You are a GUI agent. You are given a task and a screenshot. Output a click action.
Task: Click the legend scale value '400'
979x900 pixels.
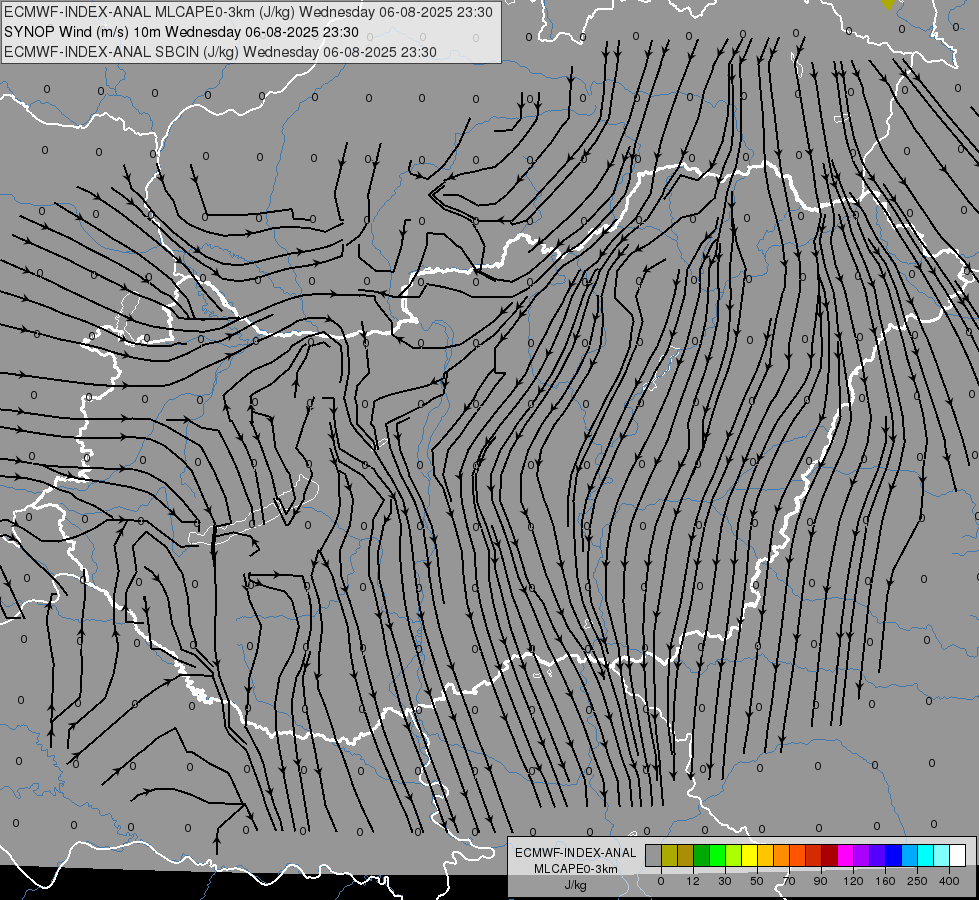(x=949, y=881)
